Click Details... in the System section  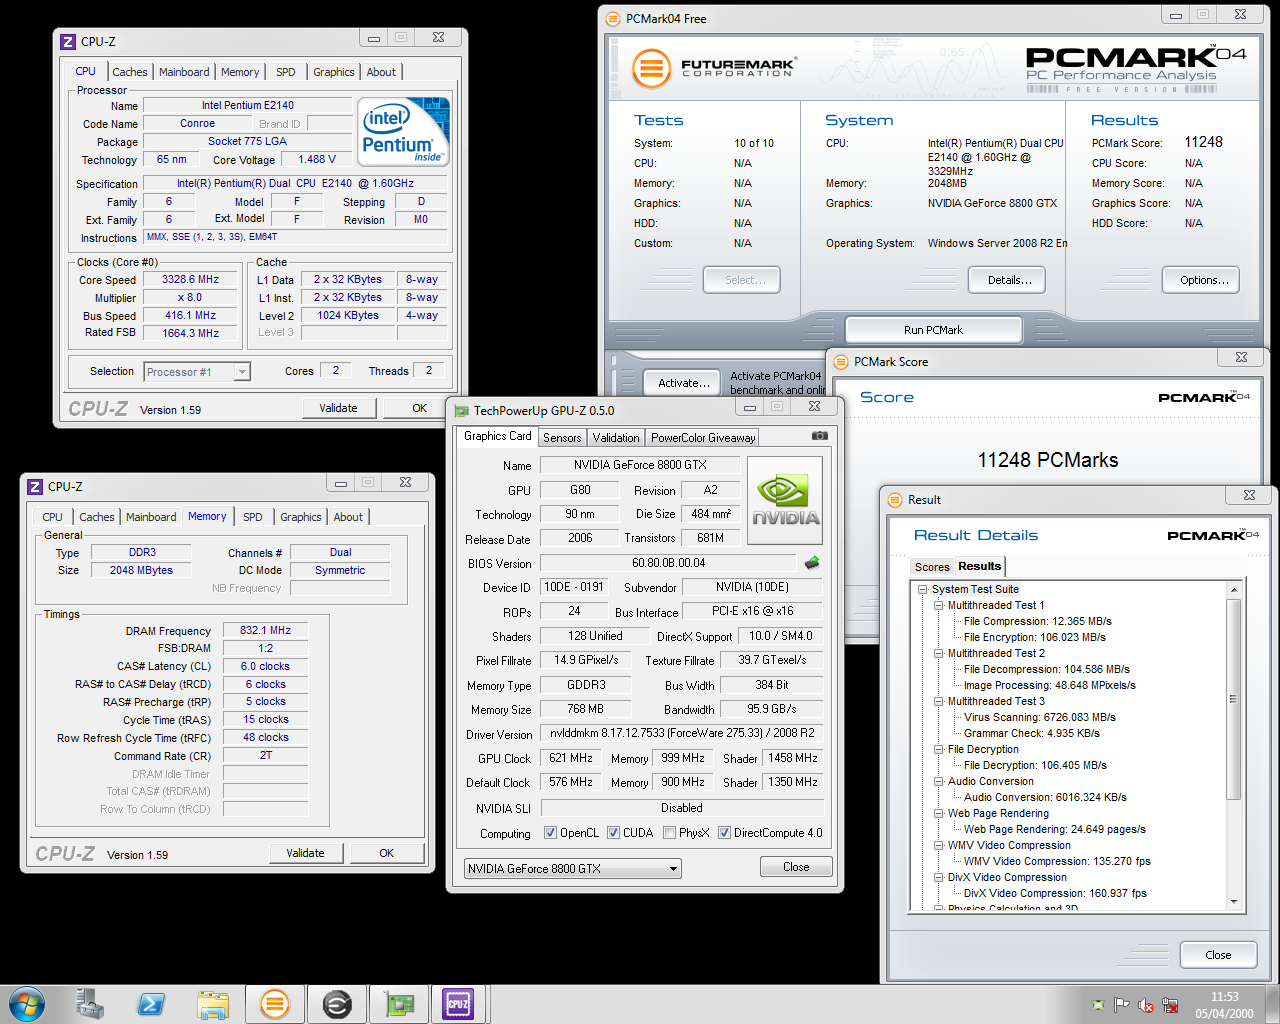tap(1007, 280)
